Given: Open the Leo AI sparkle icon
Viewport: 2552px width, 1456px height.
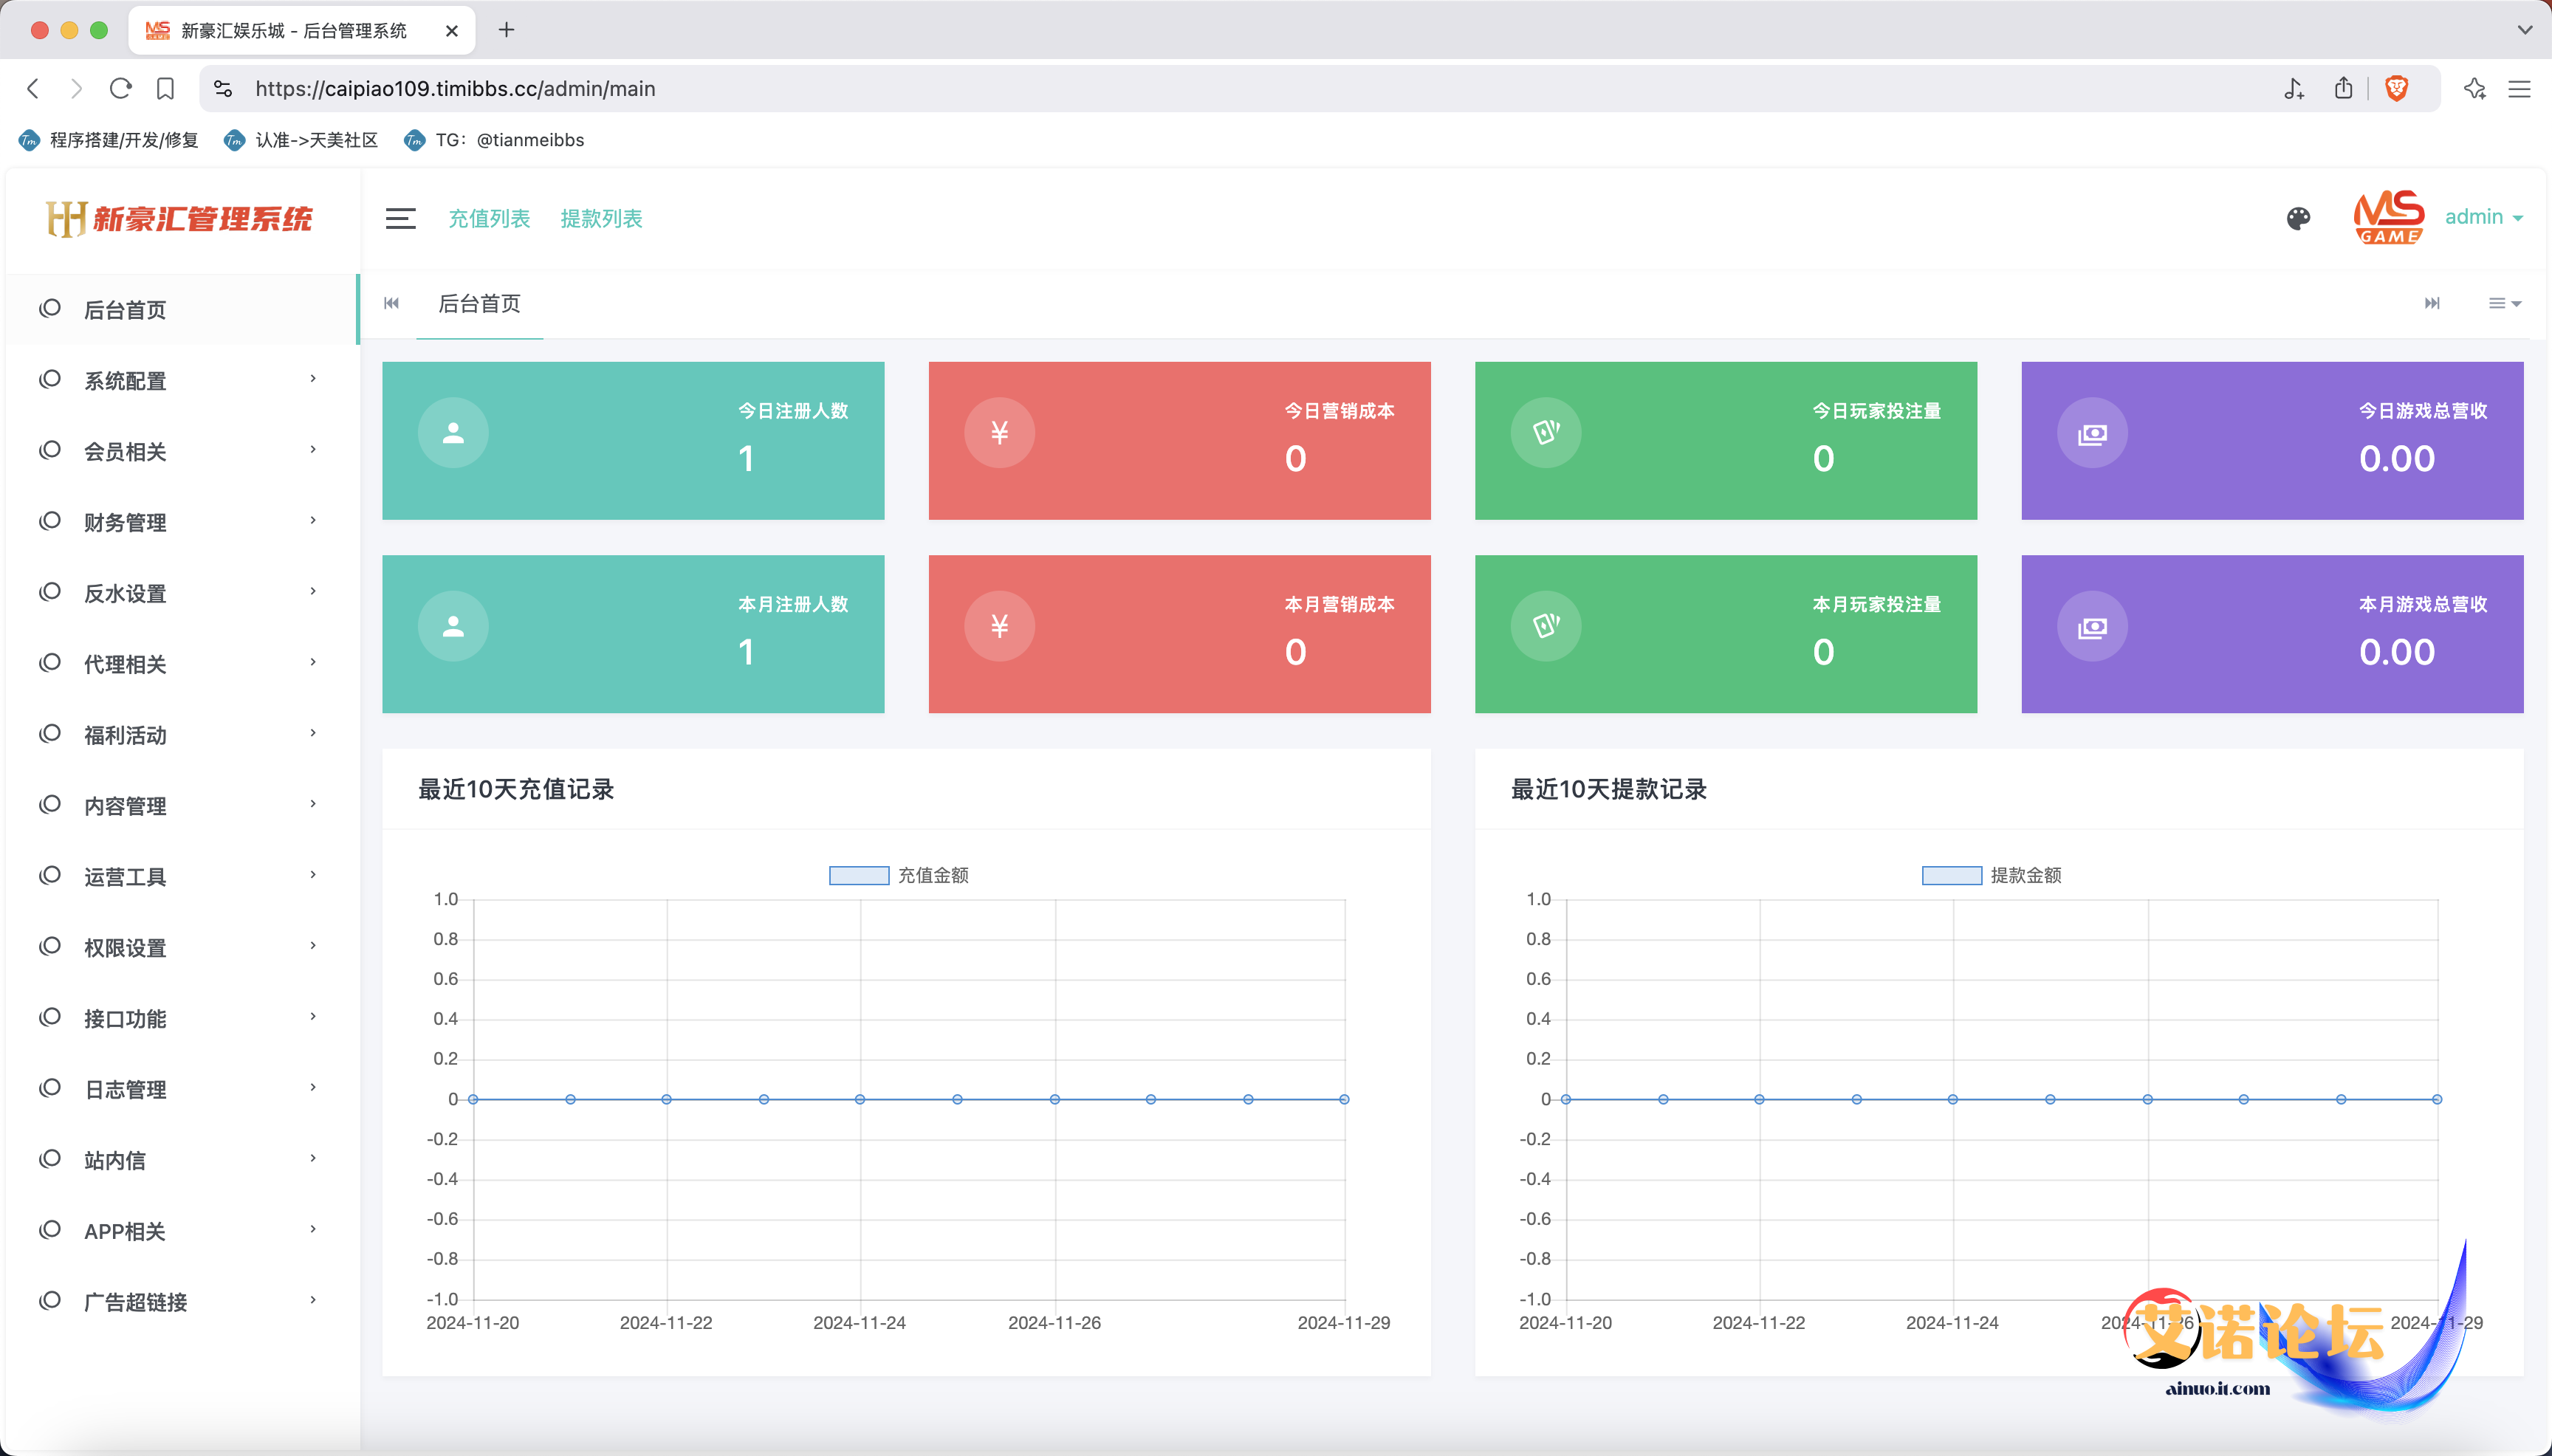Looking at the screenshot, I should click(2474, 89).
